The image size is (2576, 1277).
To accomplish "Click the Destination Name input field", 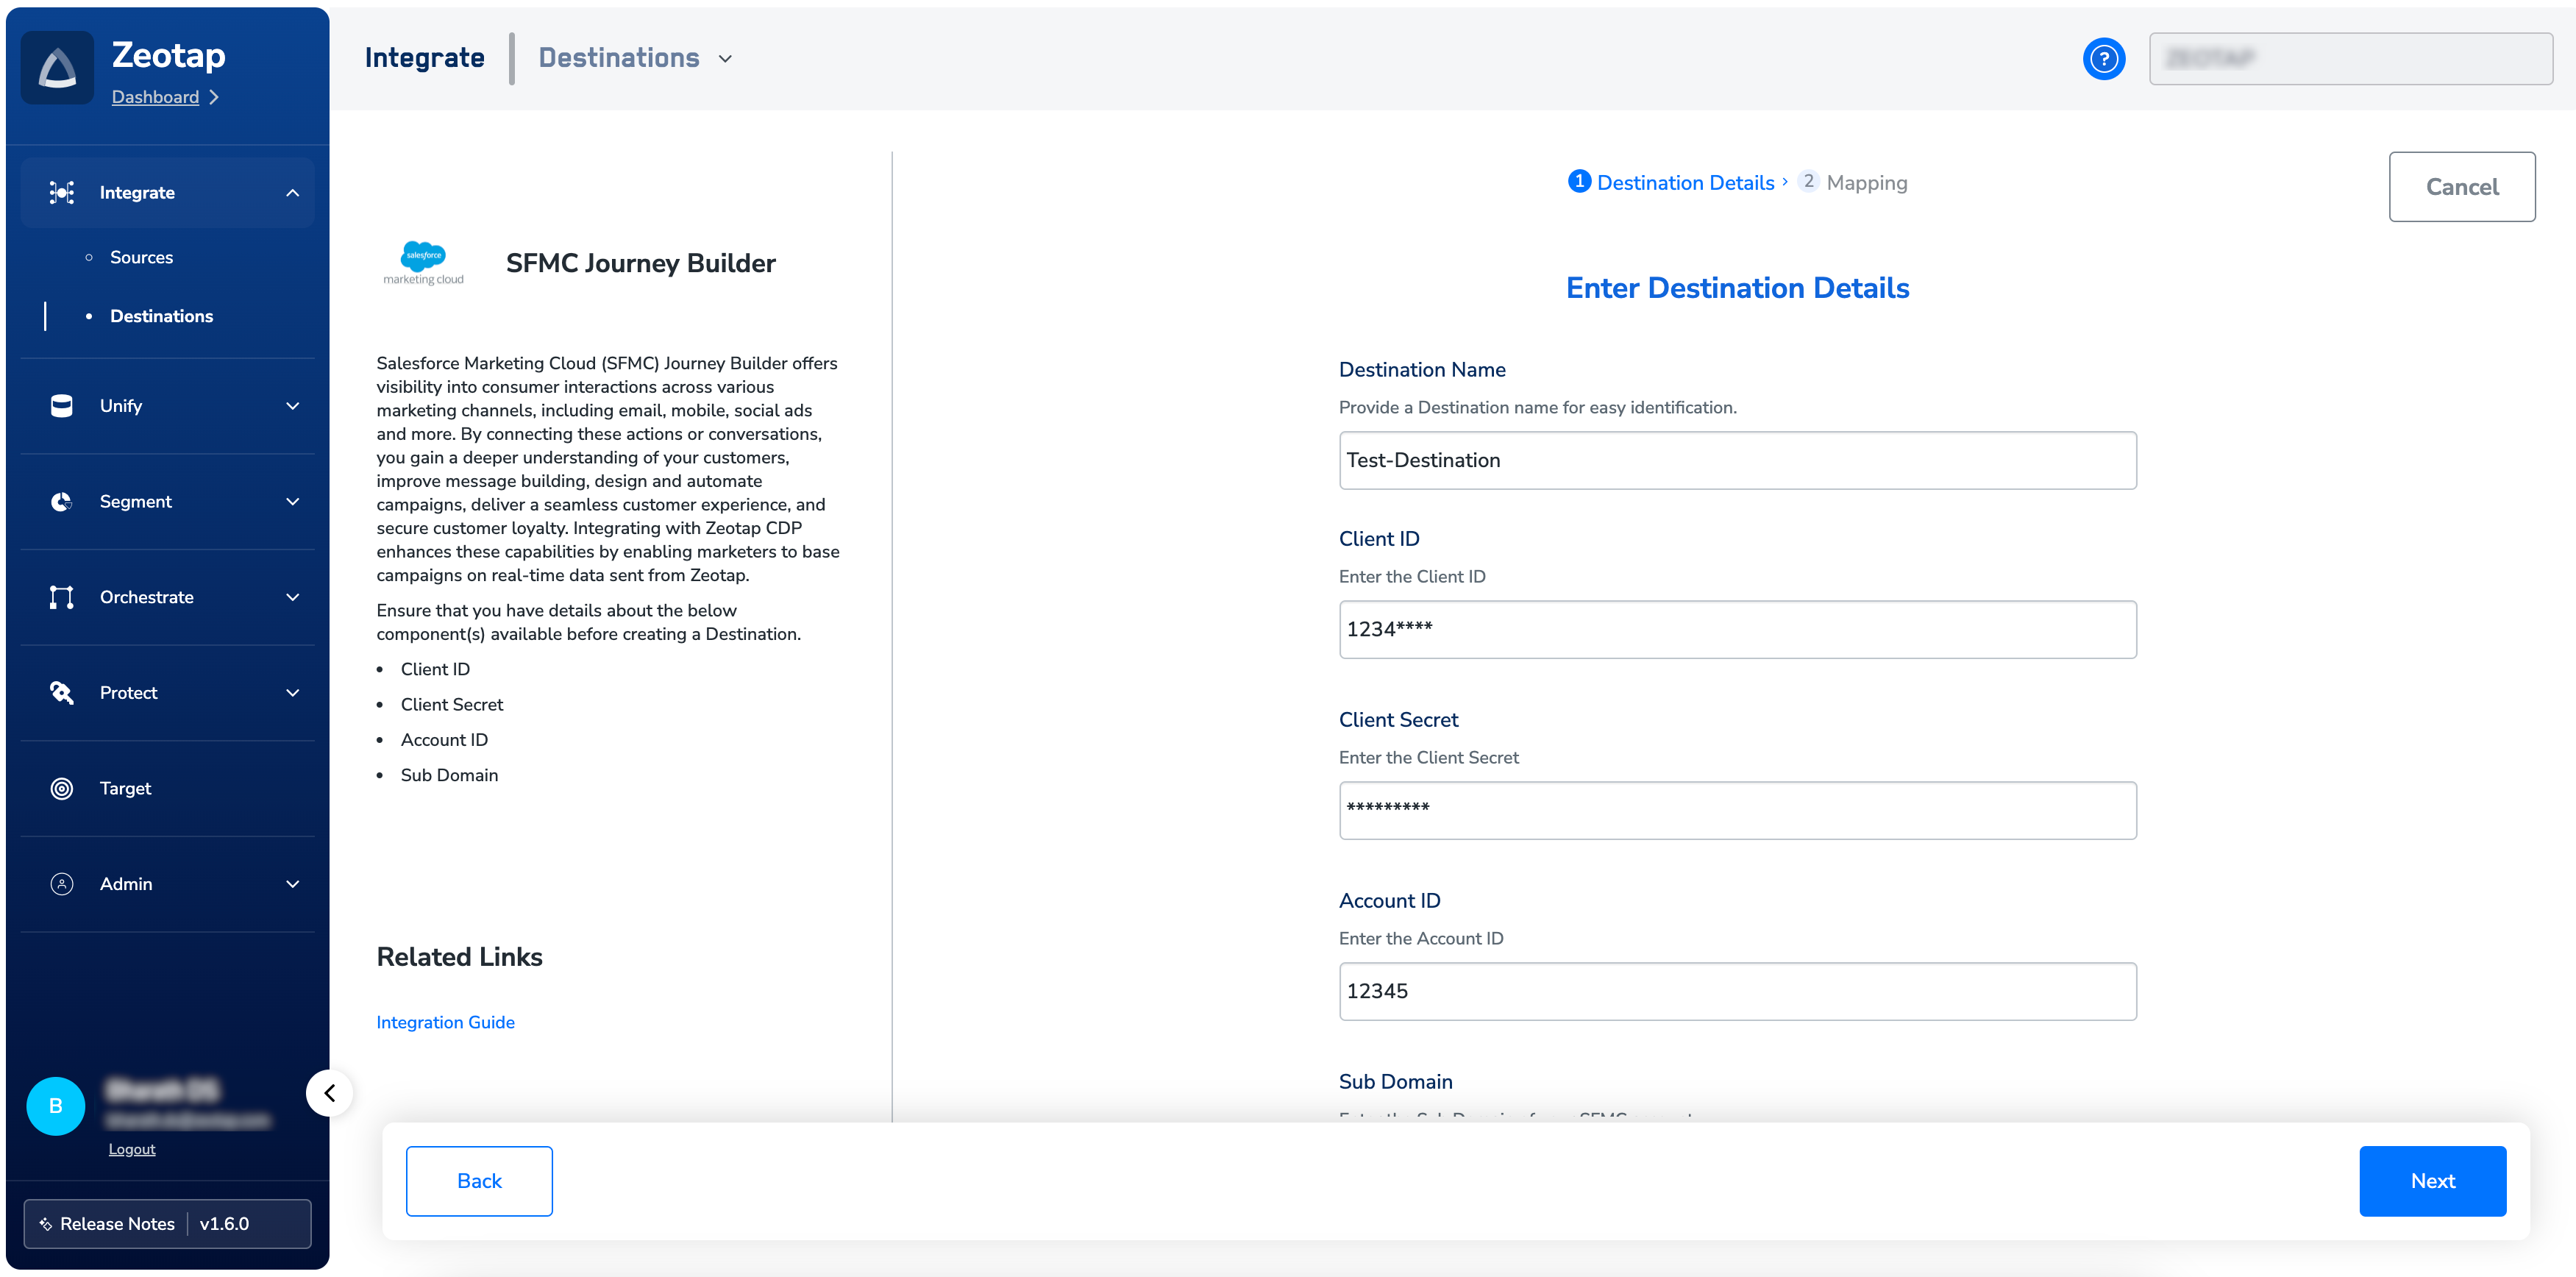I will 1736,461.
